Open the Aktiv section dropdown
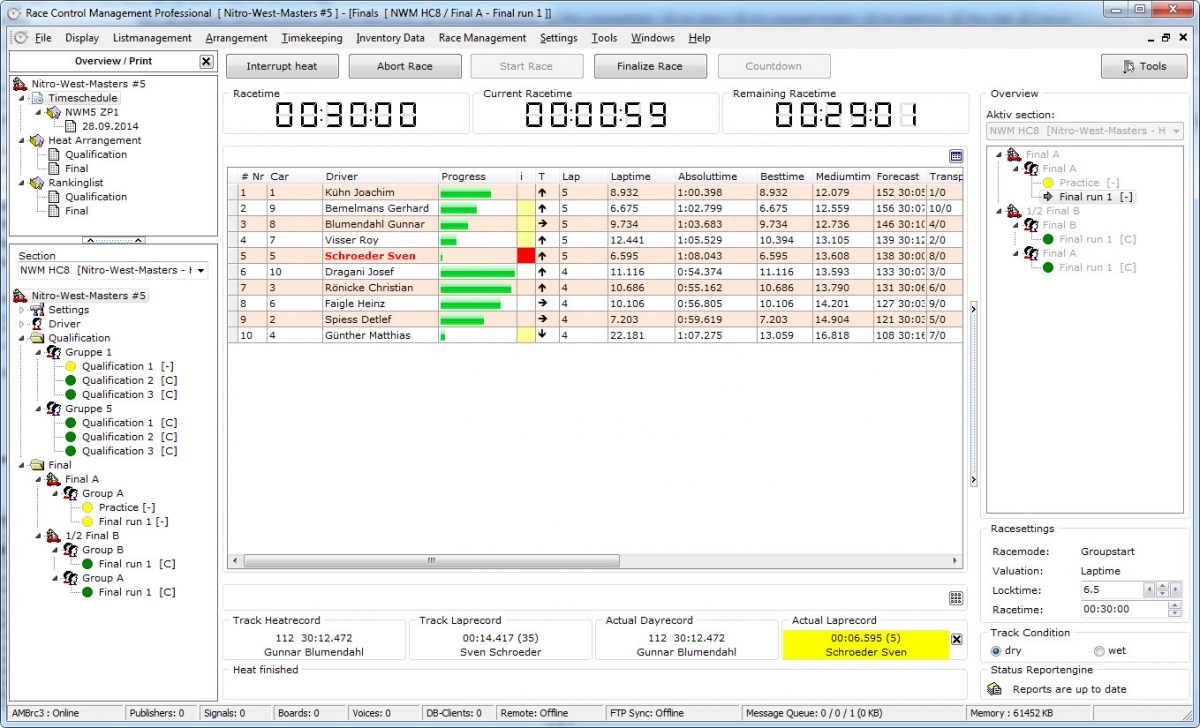 click(x=1176, y=131)
